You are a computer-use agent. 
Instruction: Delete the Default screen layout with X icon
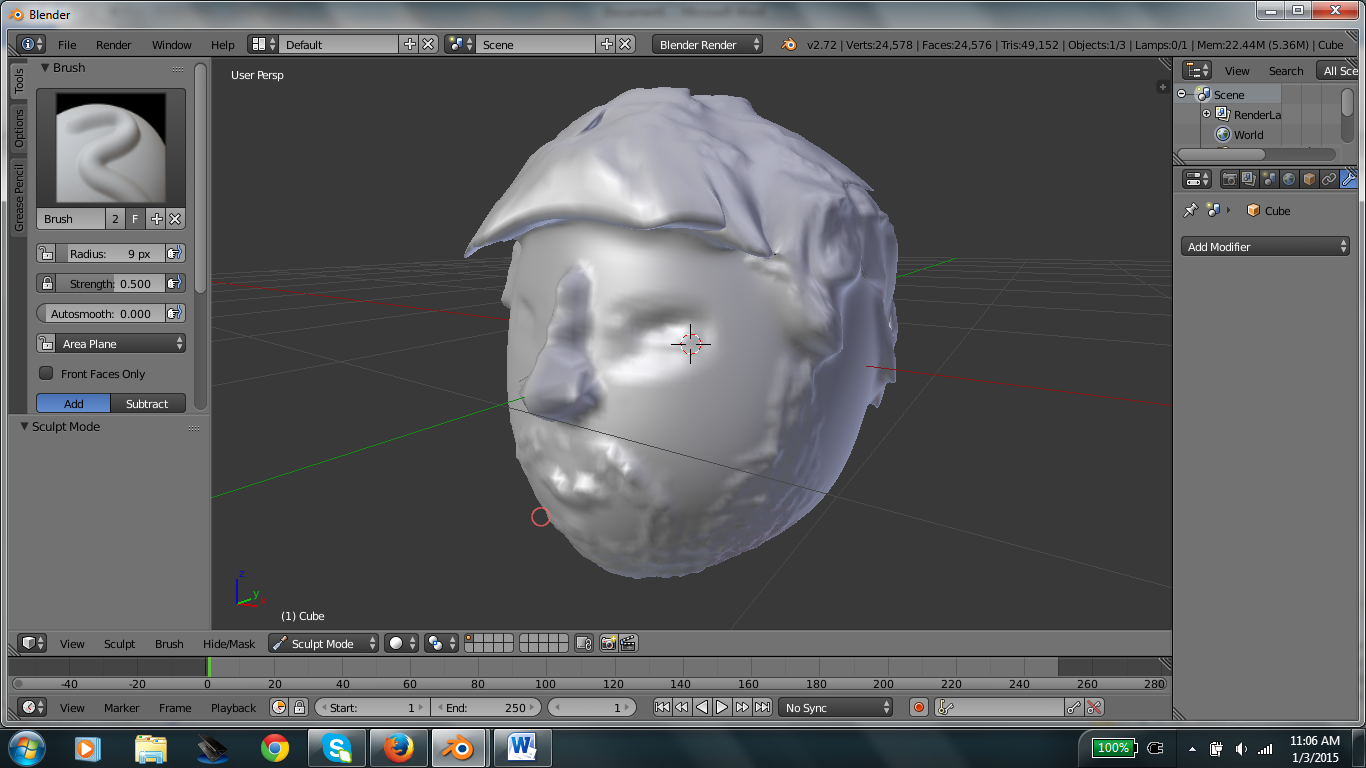(x=428, y=45)
